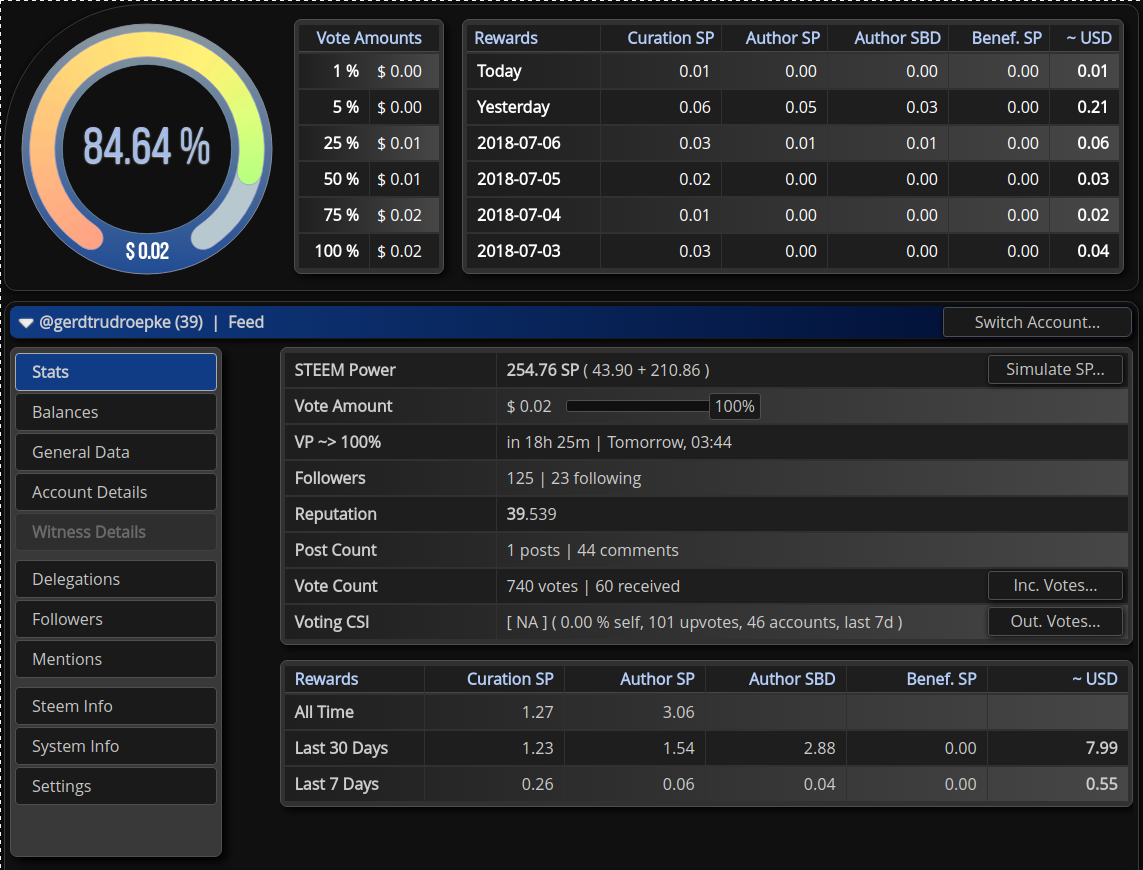Select the 2018-07-04 rewards row
Viewport: 1143px width, 870px height.
click(x=794, y=215)
